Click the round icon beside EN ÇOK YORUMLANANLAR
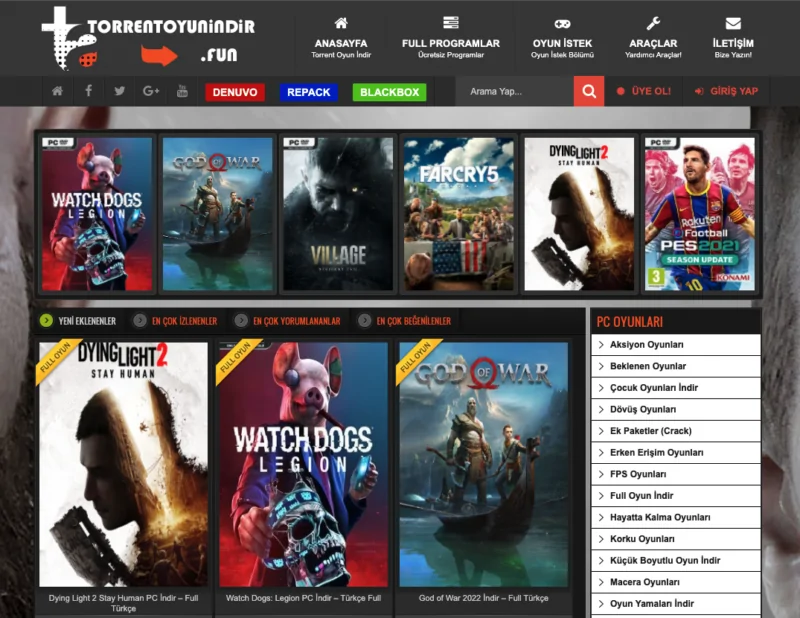 coord(241,320)
